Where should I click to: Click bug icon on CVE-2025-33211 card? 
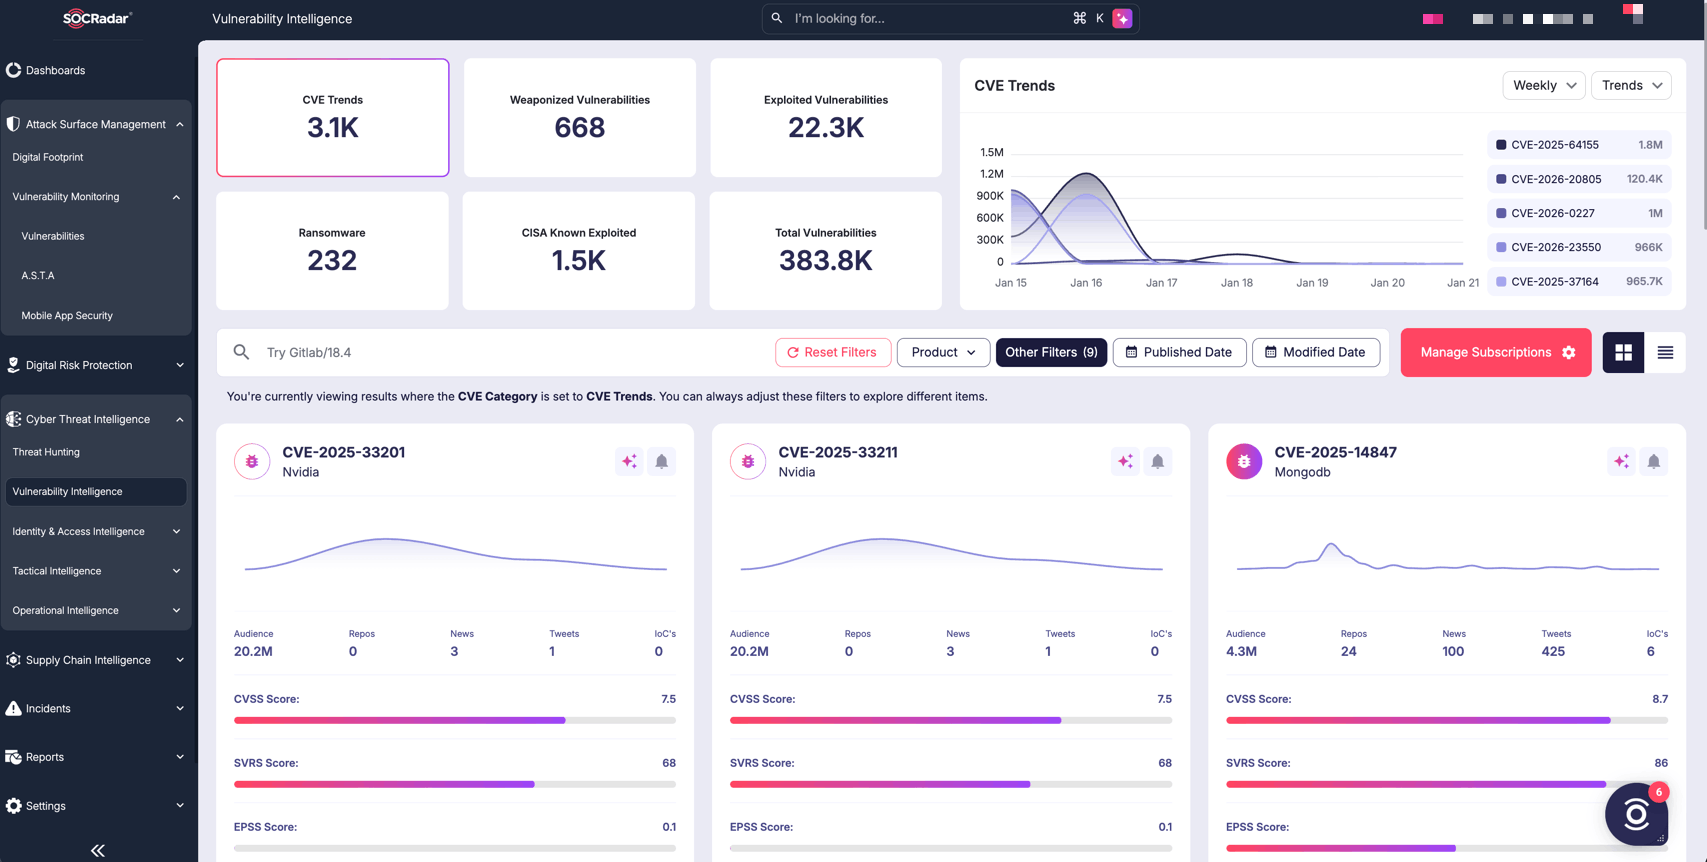tap(748, 461)
